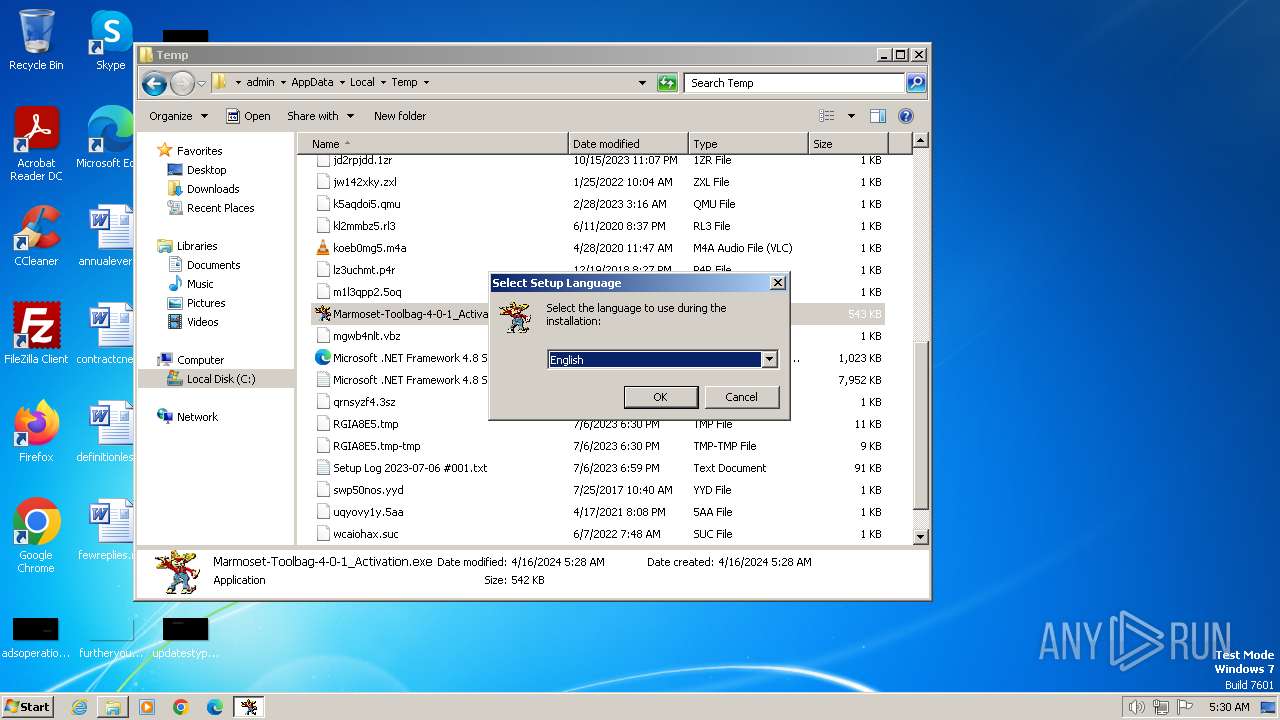Open Music library
This screenshot has height=720, width=1280.
[200, 284]
